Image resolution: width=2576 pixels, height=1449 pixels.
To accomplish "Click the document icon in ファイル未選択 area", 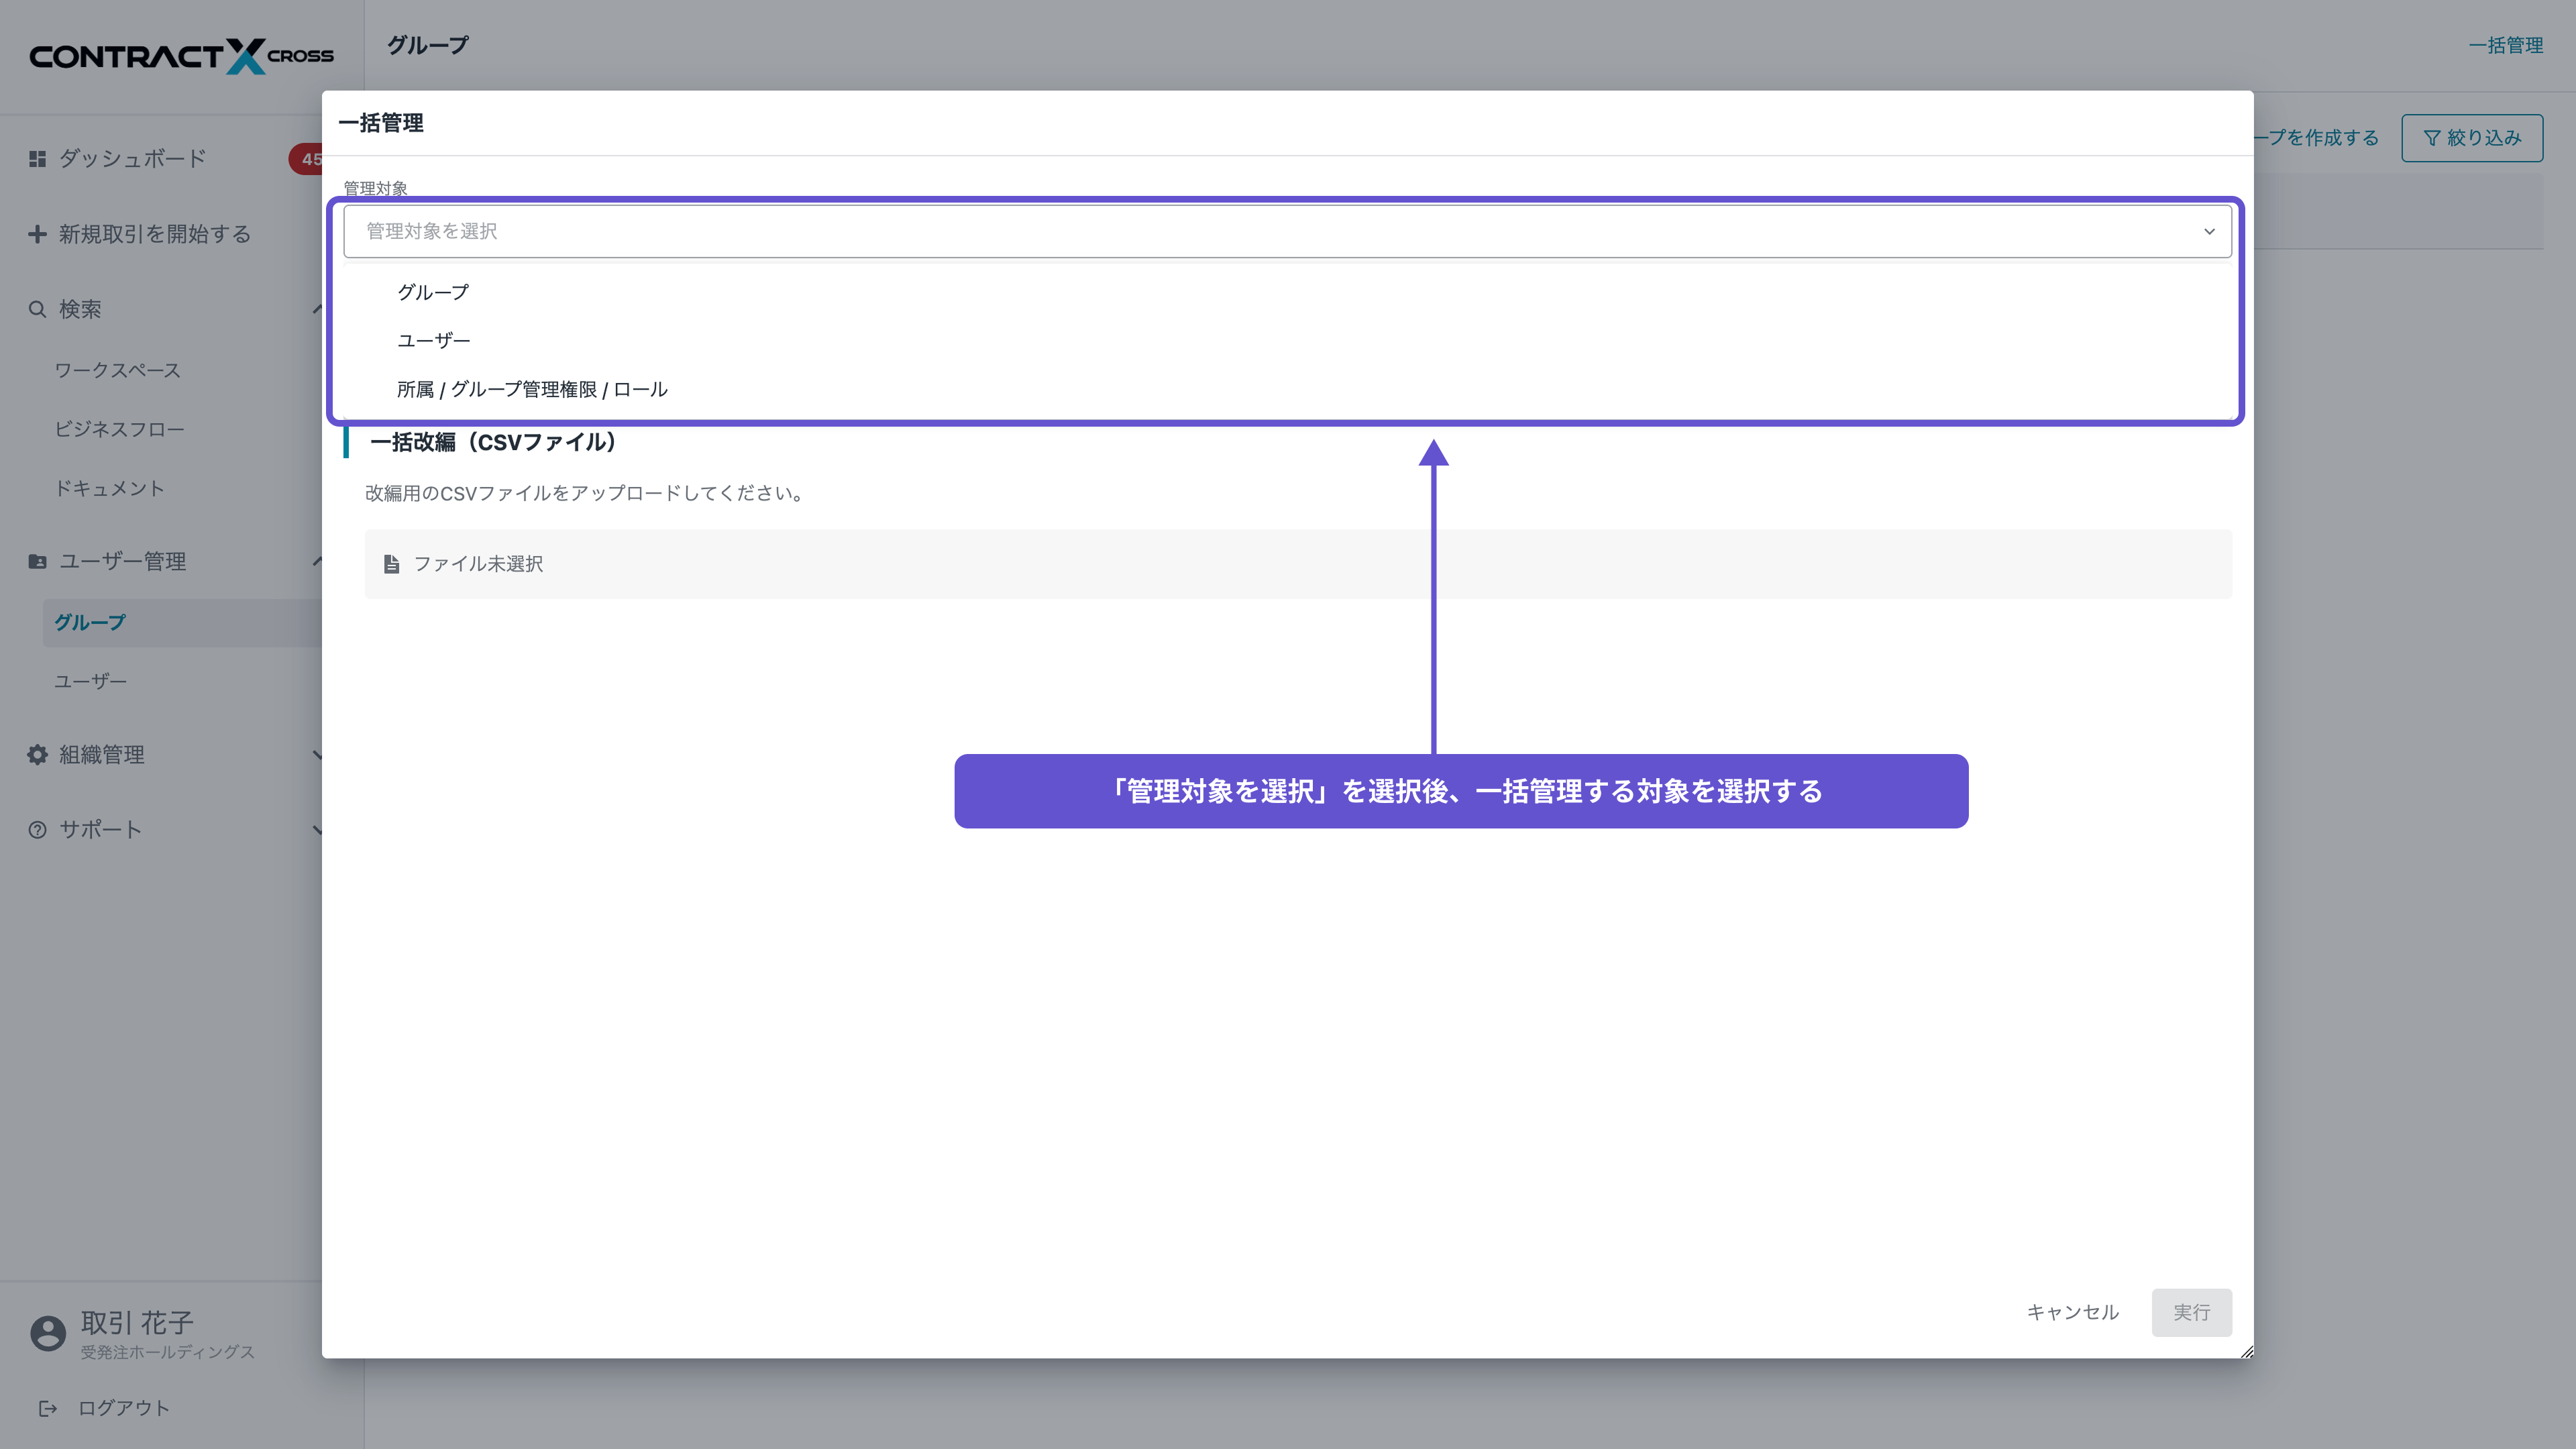I will pos(392,563).
